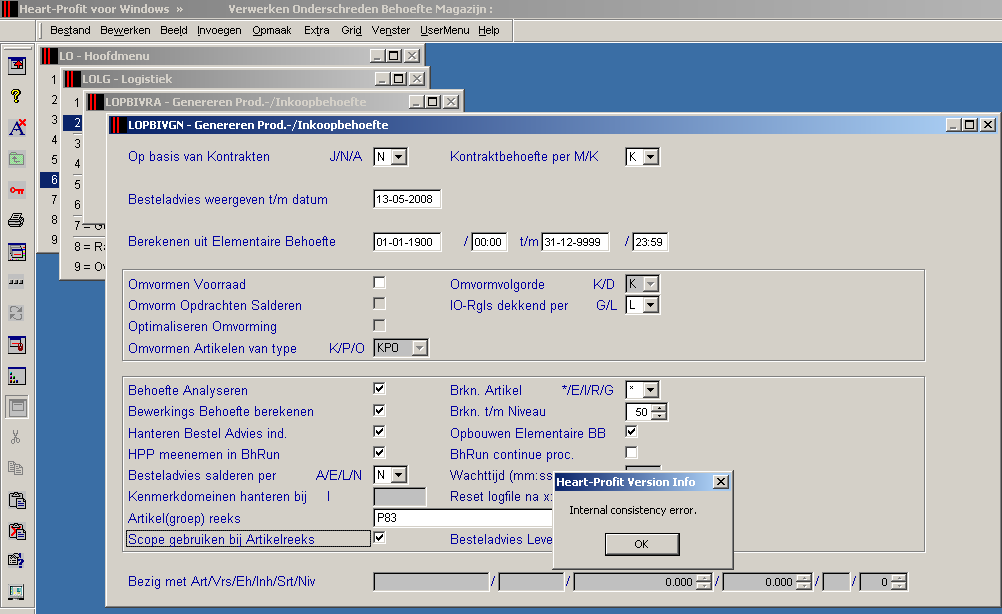Image resolution: width=1002 pixels, height=614 pixels.
Task: Click the pressed gray window icon in the sidebar
Action: point(17,407)
